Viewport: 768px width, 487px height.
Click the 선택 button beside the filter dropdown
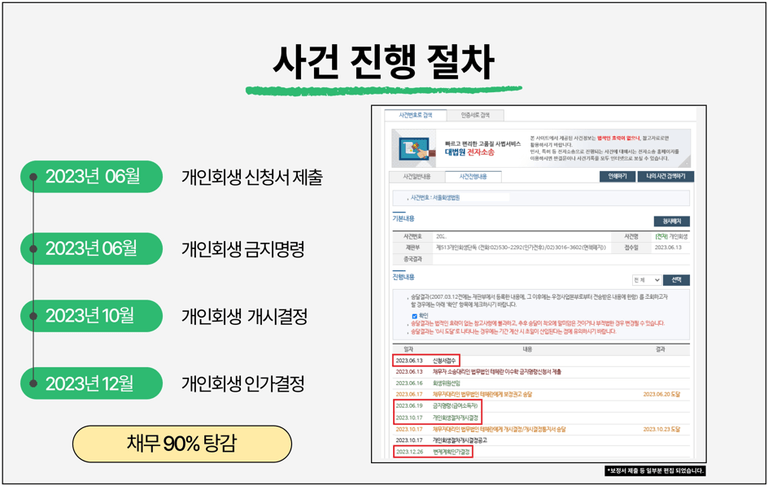pyautogui.click(x=676, y=280)
